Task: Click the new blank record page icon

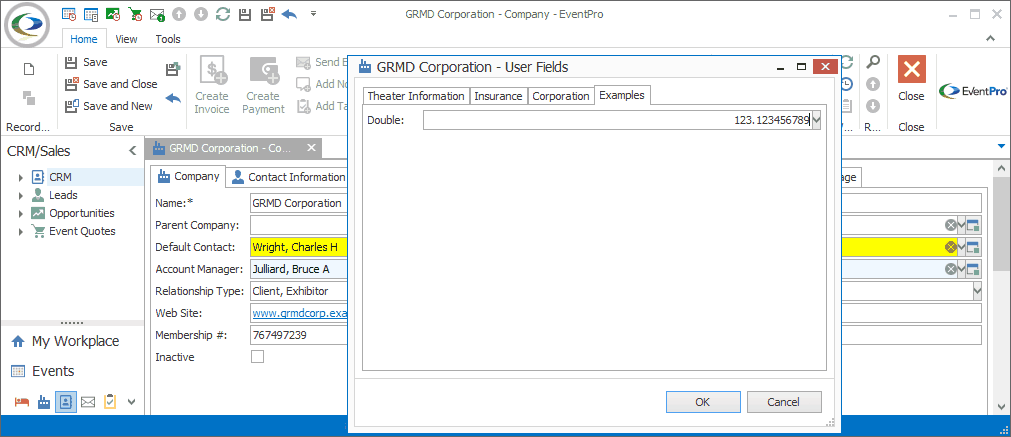Action: pyautogui.click(x=28, y=70)
